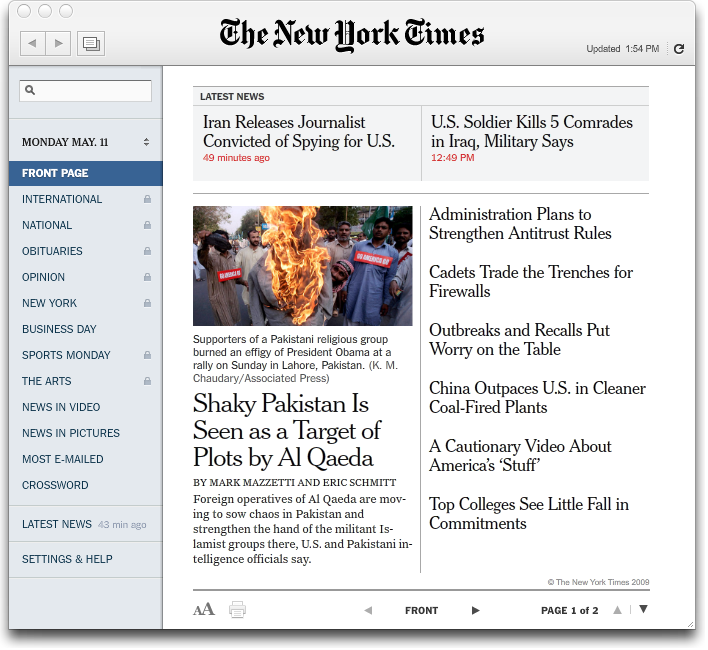Click the window resize grip at bottom corner

[x=691, y=626]
